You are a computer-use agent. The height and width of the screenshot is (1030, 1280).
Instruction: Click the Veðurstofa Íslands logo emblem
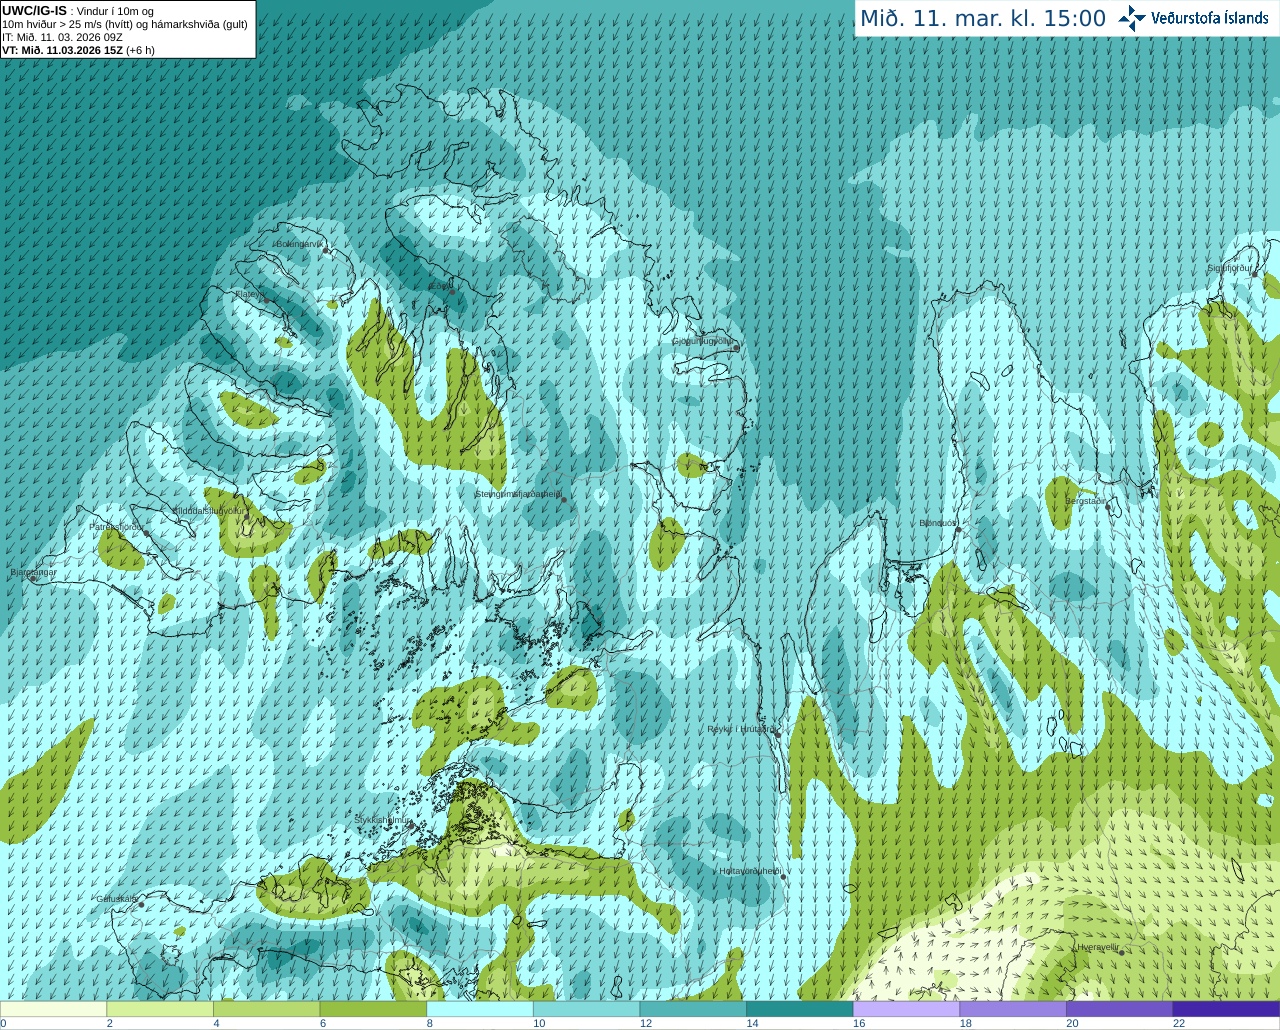coord(1132,18)
